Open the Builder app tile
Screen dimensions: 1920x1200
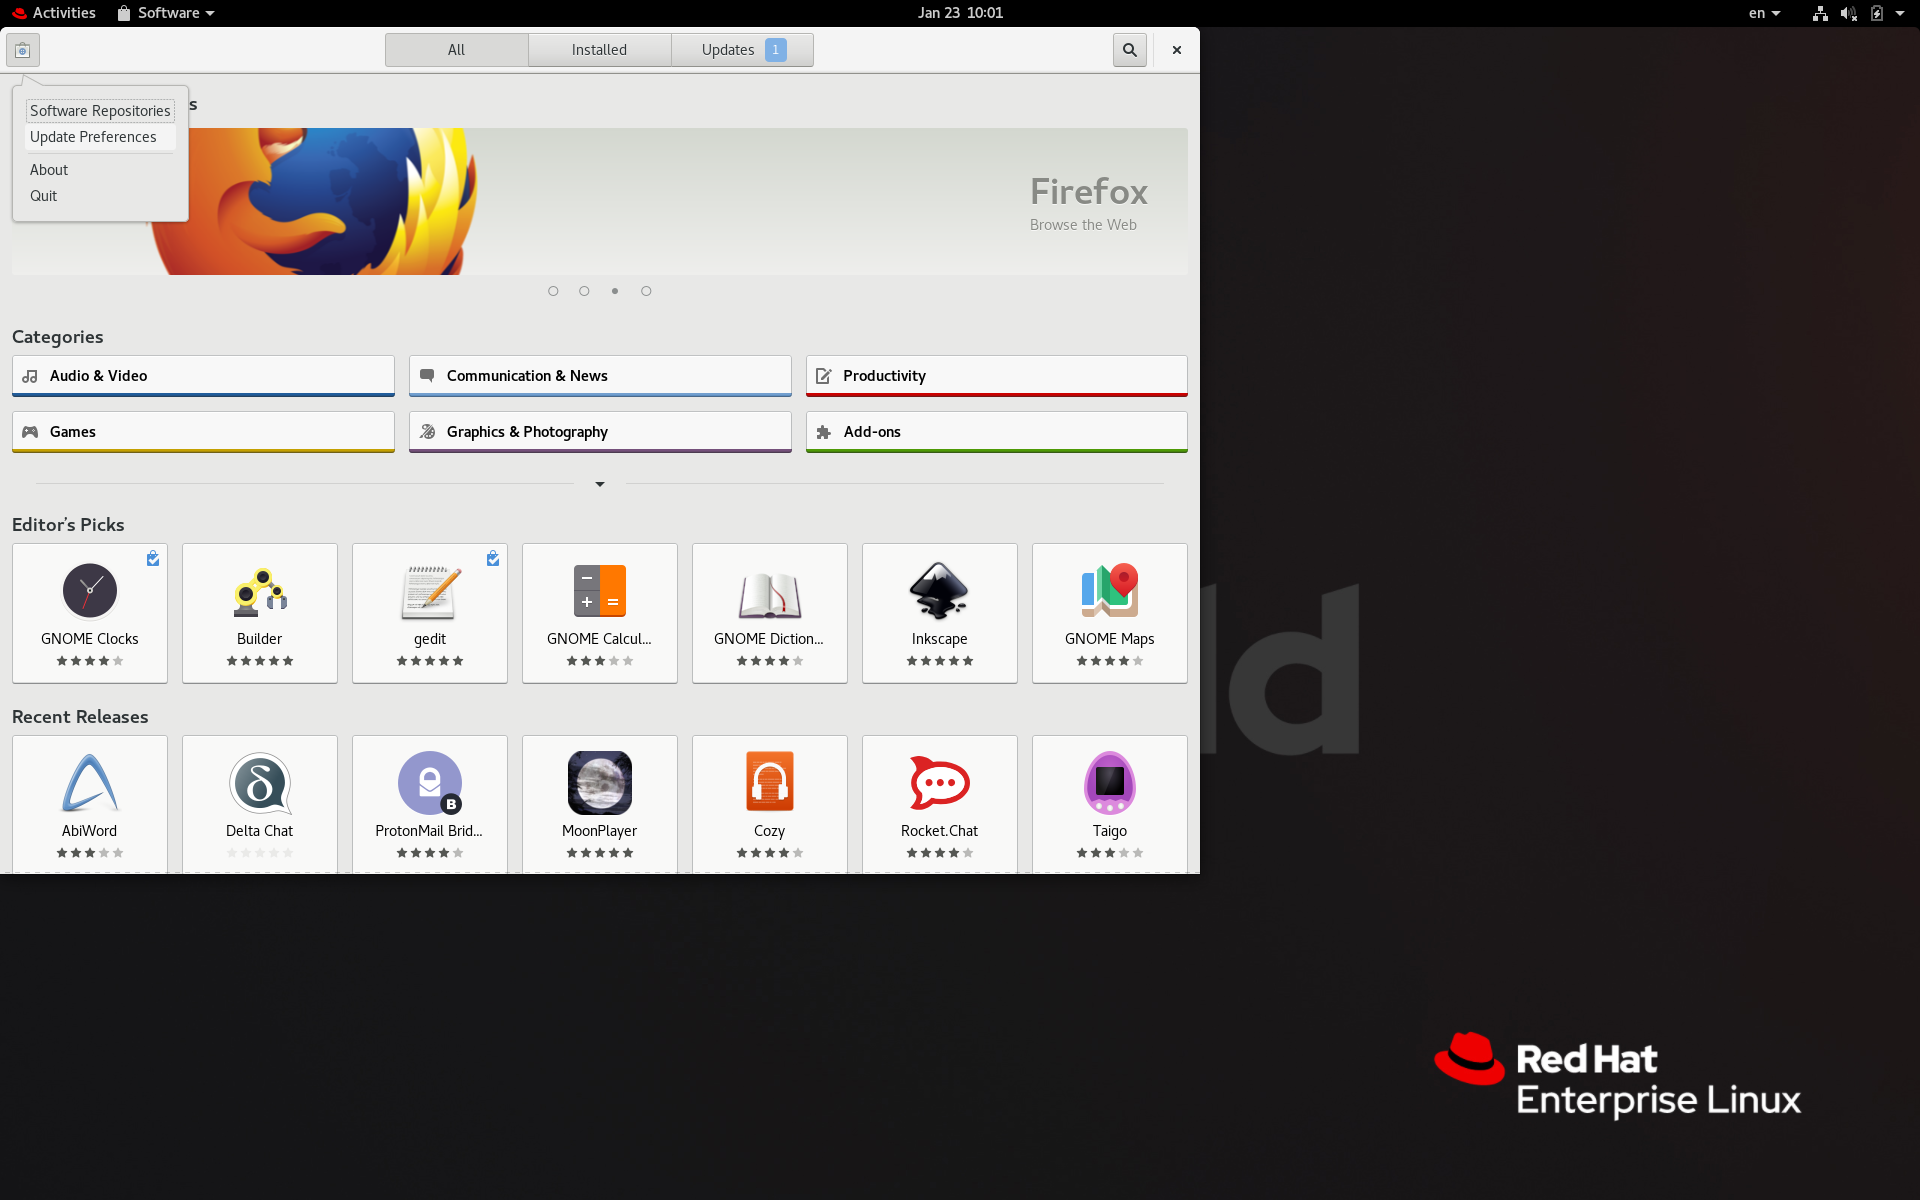260,613
